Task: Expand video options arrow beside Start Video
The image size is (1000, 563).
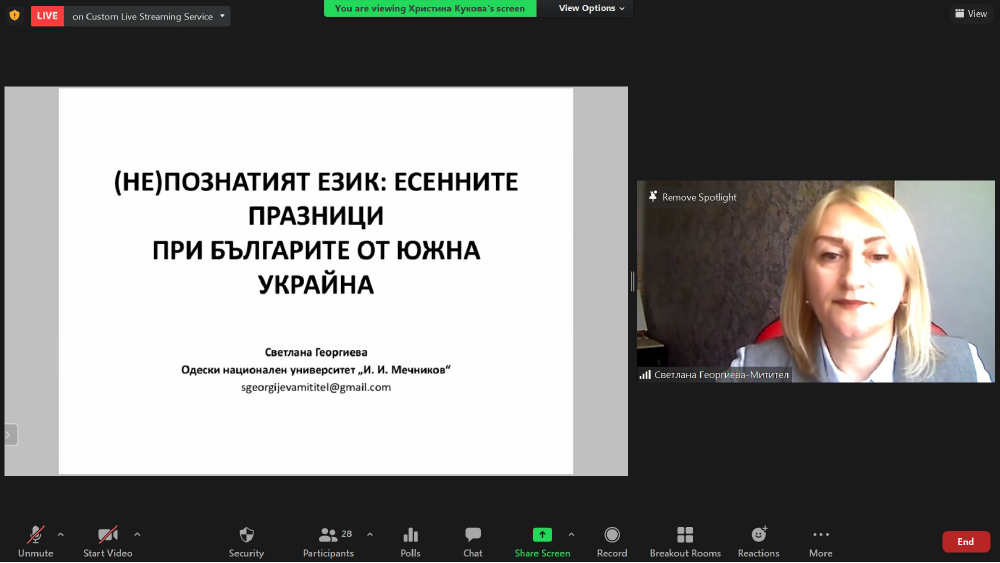Action: (x=137, y=534)
